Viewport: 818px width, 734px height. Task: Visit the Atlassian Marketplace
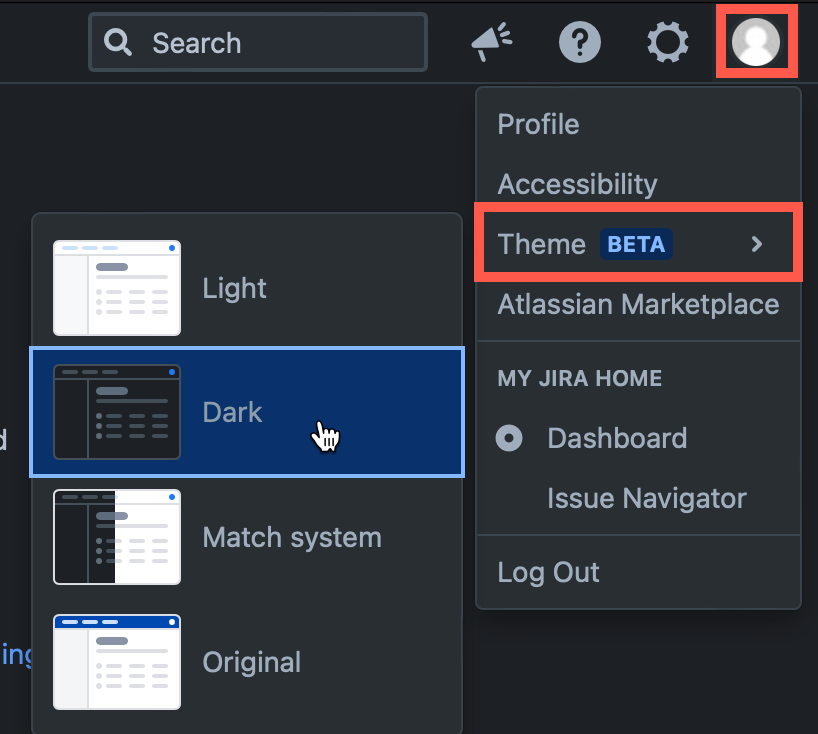point(638,304)
